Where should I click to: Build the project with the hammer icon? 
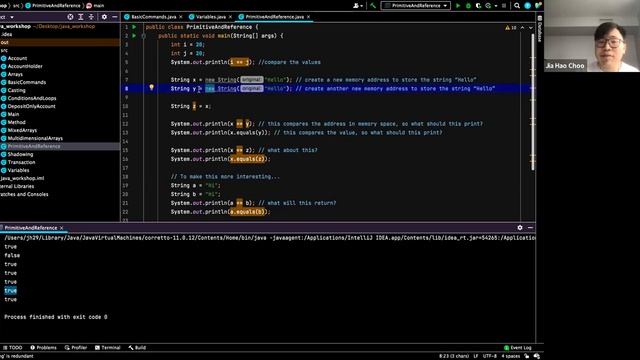coord(373,6)
